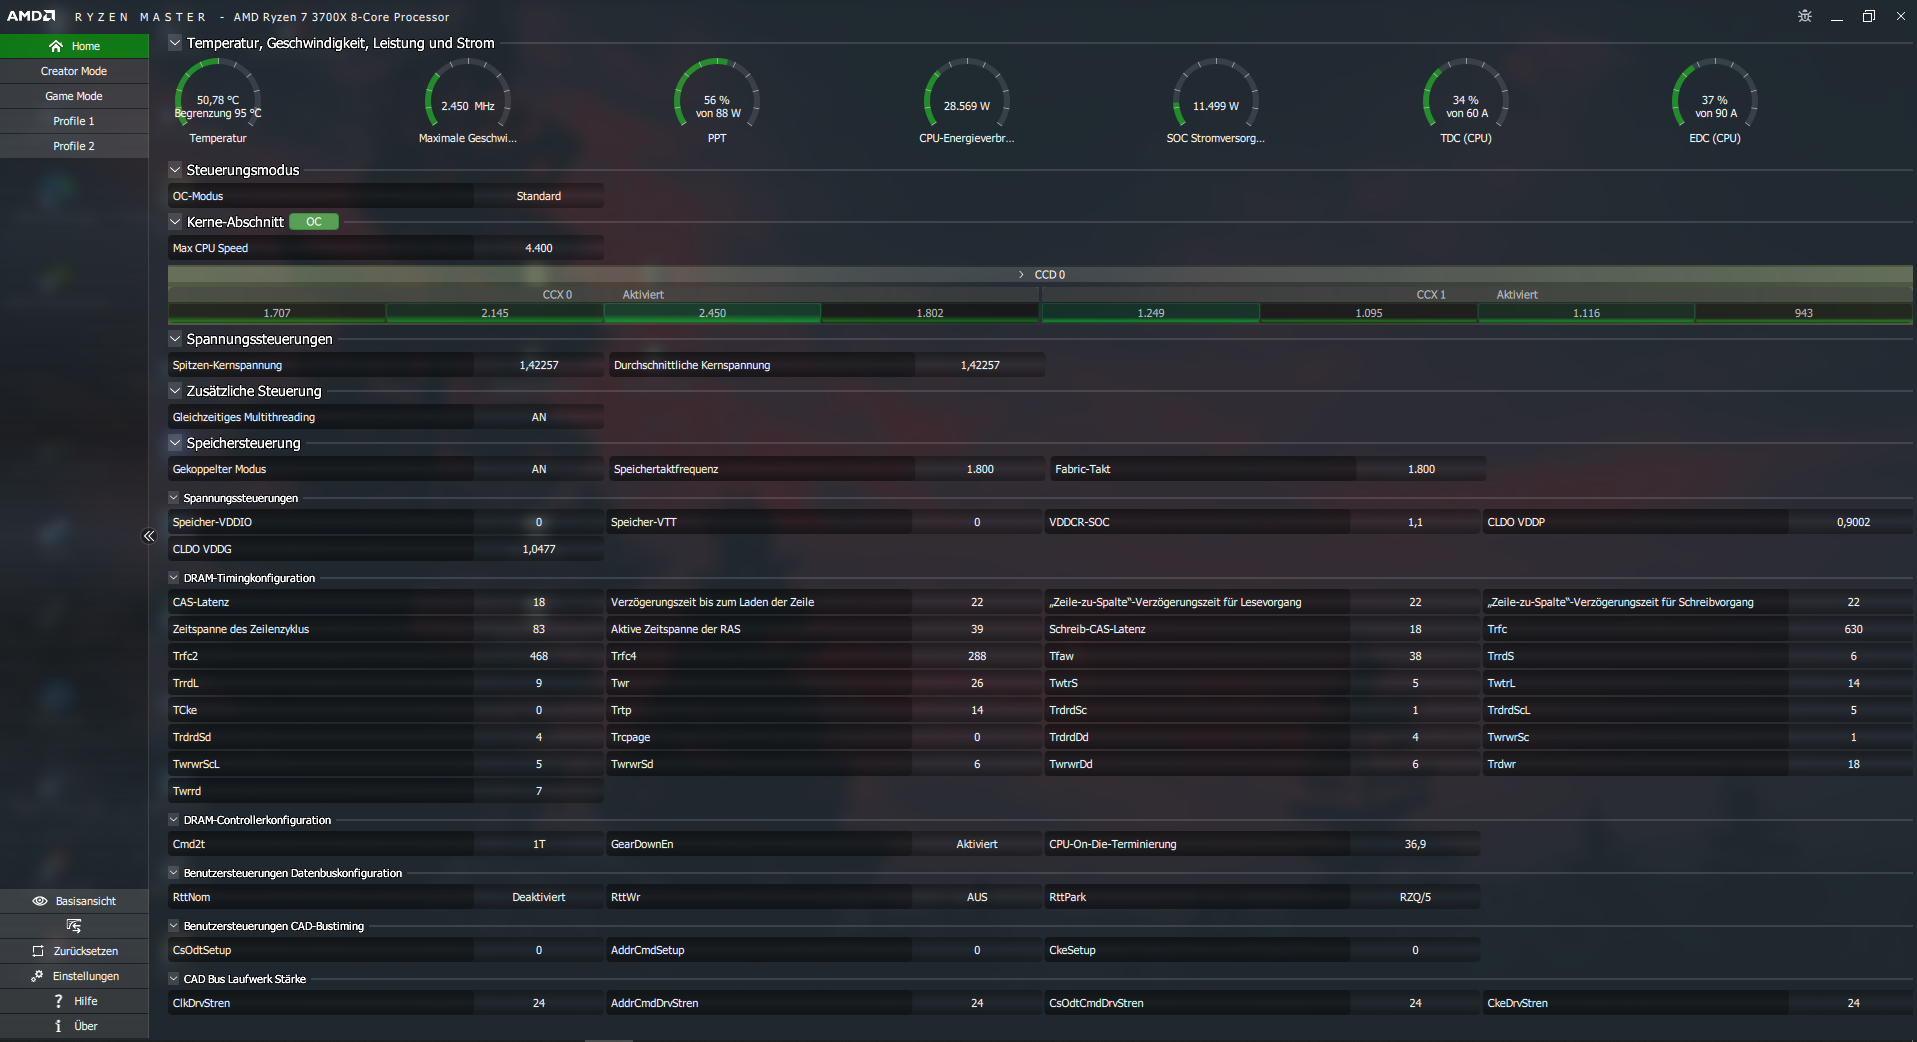The width and height of the screenshot is (1917, 1042).
Task: Toggle RttNom Deaktiviert value
Action: pyautogui.click(x=539, y=897)
